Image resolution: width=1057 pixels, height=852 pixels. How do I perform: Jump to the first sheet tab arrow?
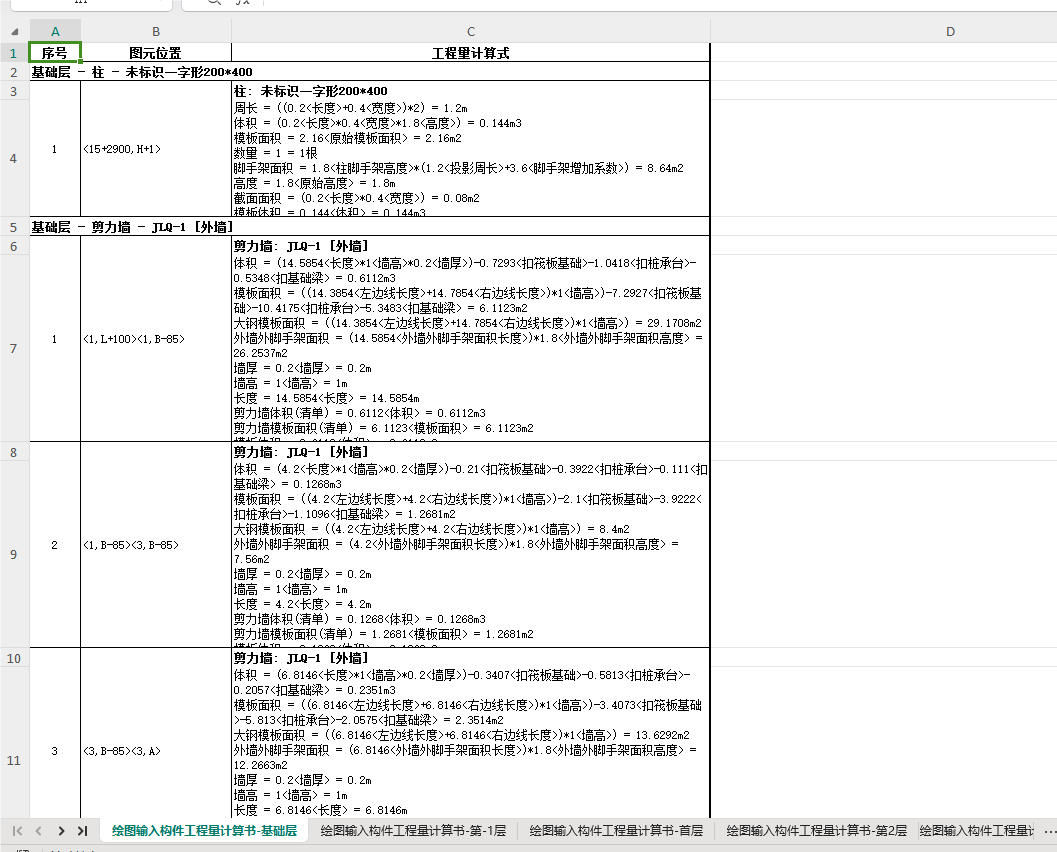18,831
